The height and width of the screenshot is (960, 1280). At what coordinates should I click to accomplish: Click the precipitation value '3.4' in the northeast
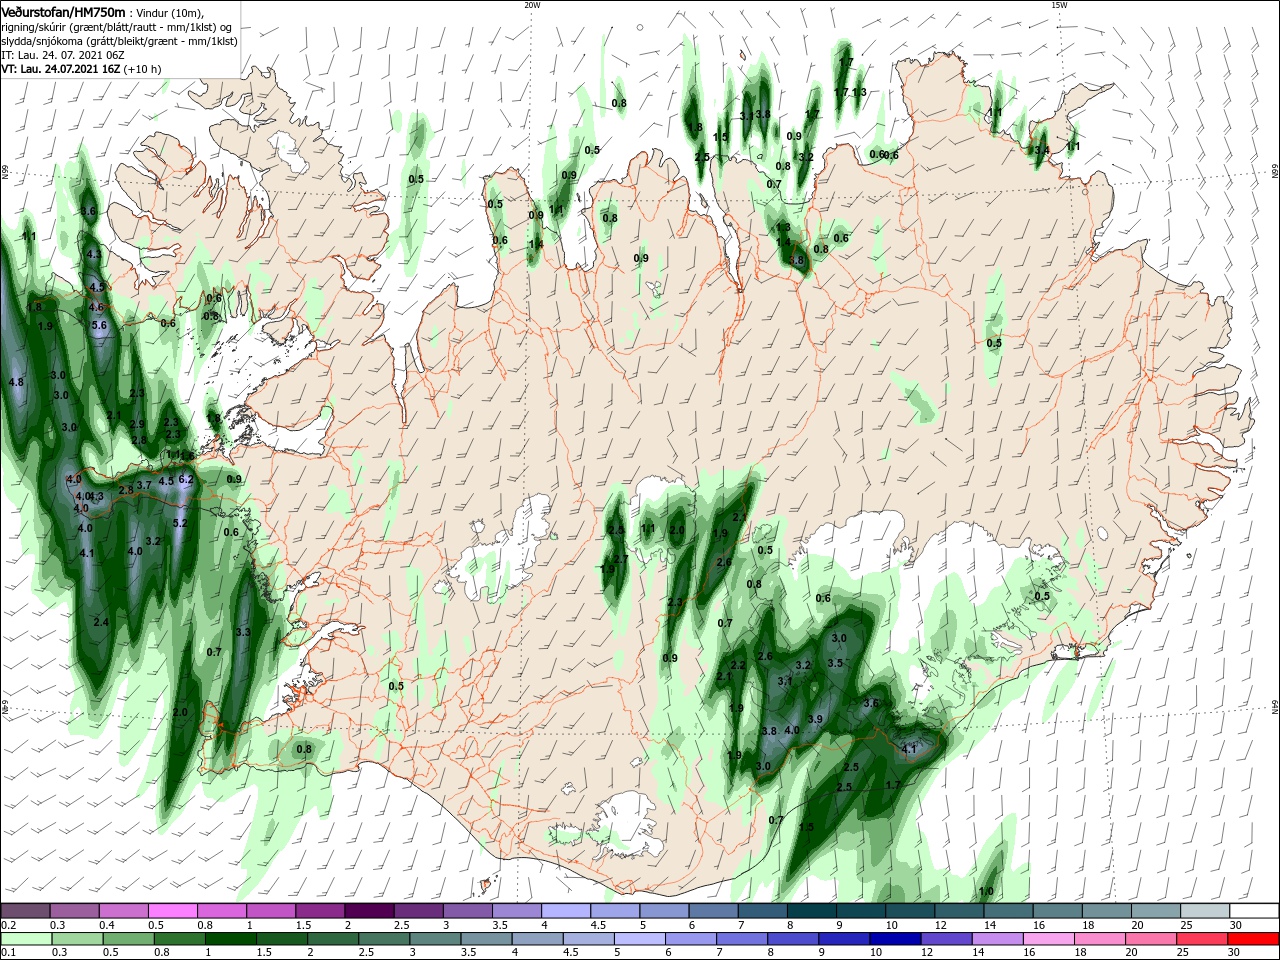[x=1041, y=150]
